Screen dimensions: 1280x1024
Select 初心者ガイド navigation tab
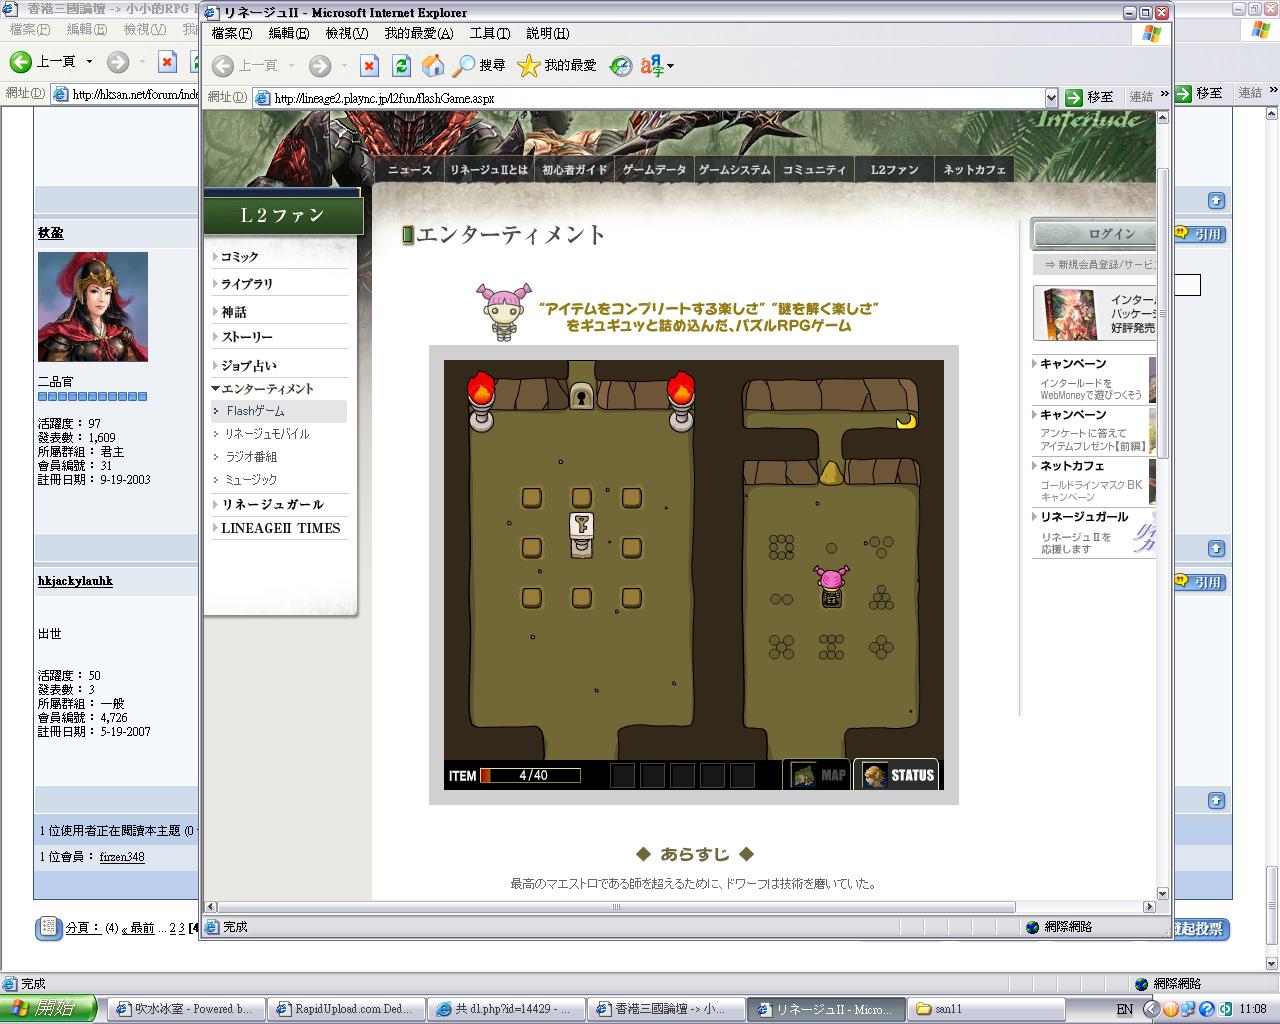[575, 170]
